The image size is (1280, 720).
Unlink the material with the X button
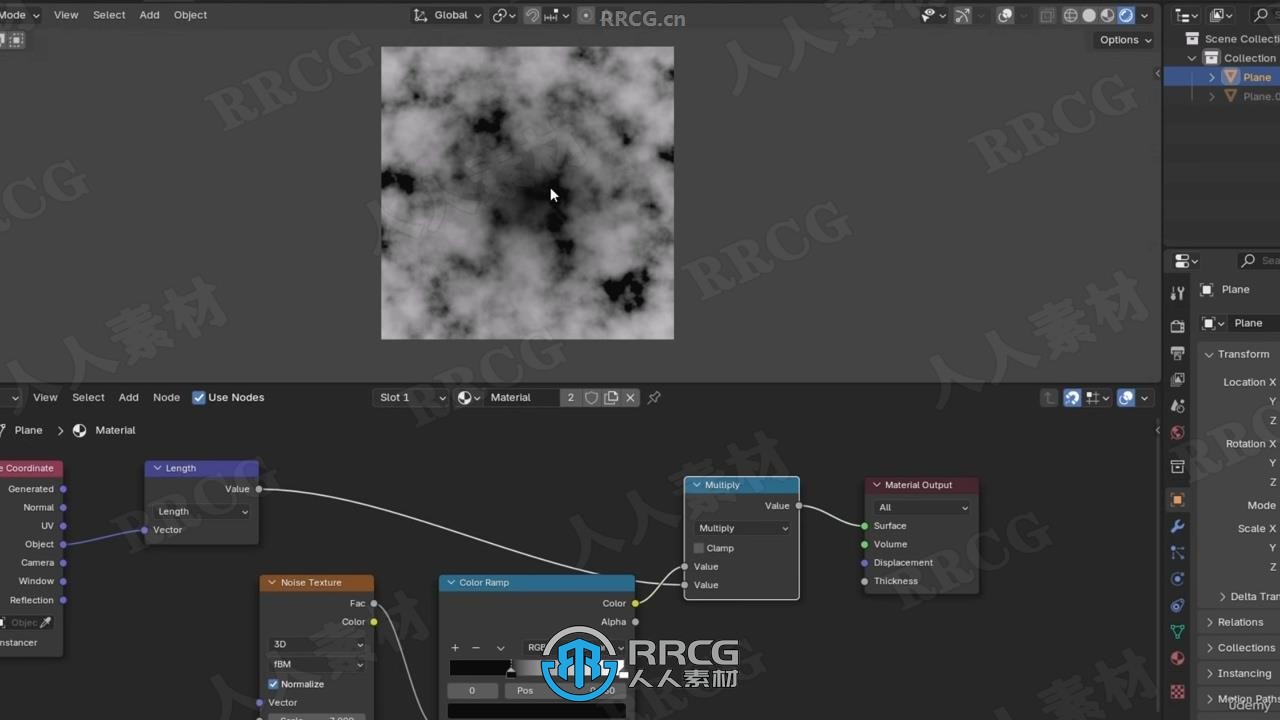(x=630, y=397)
